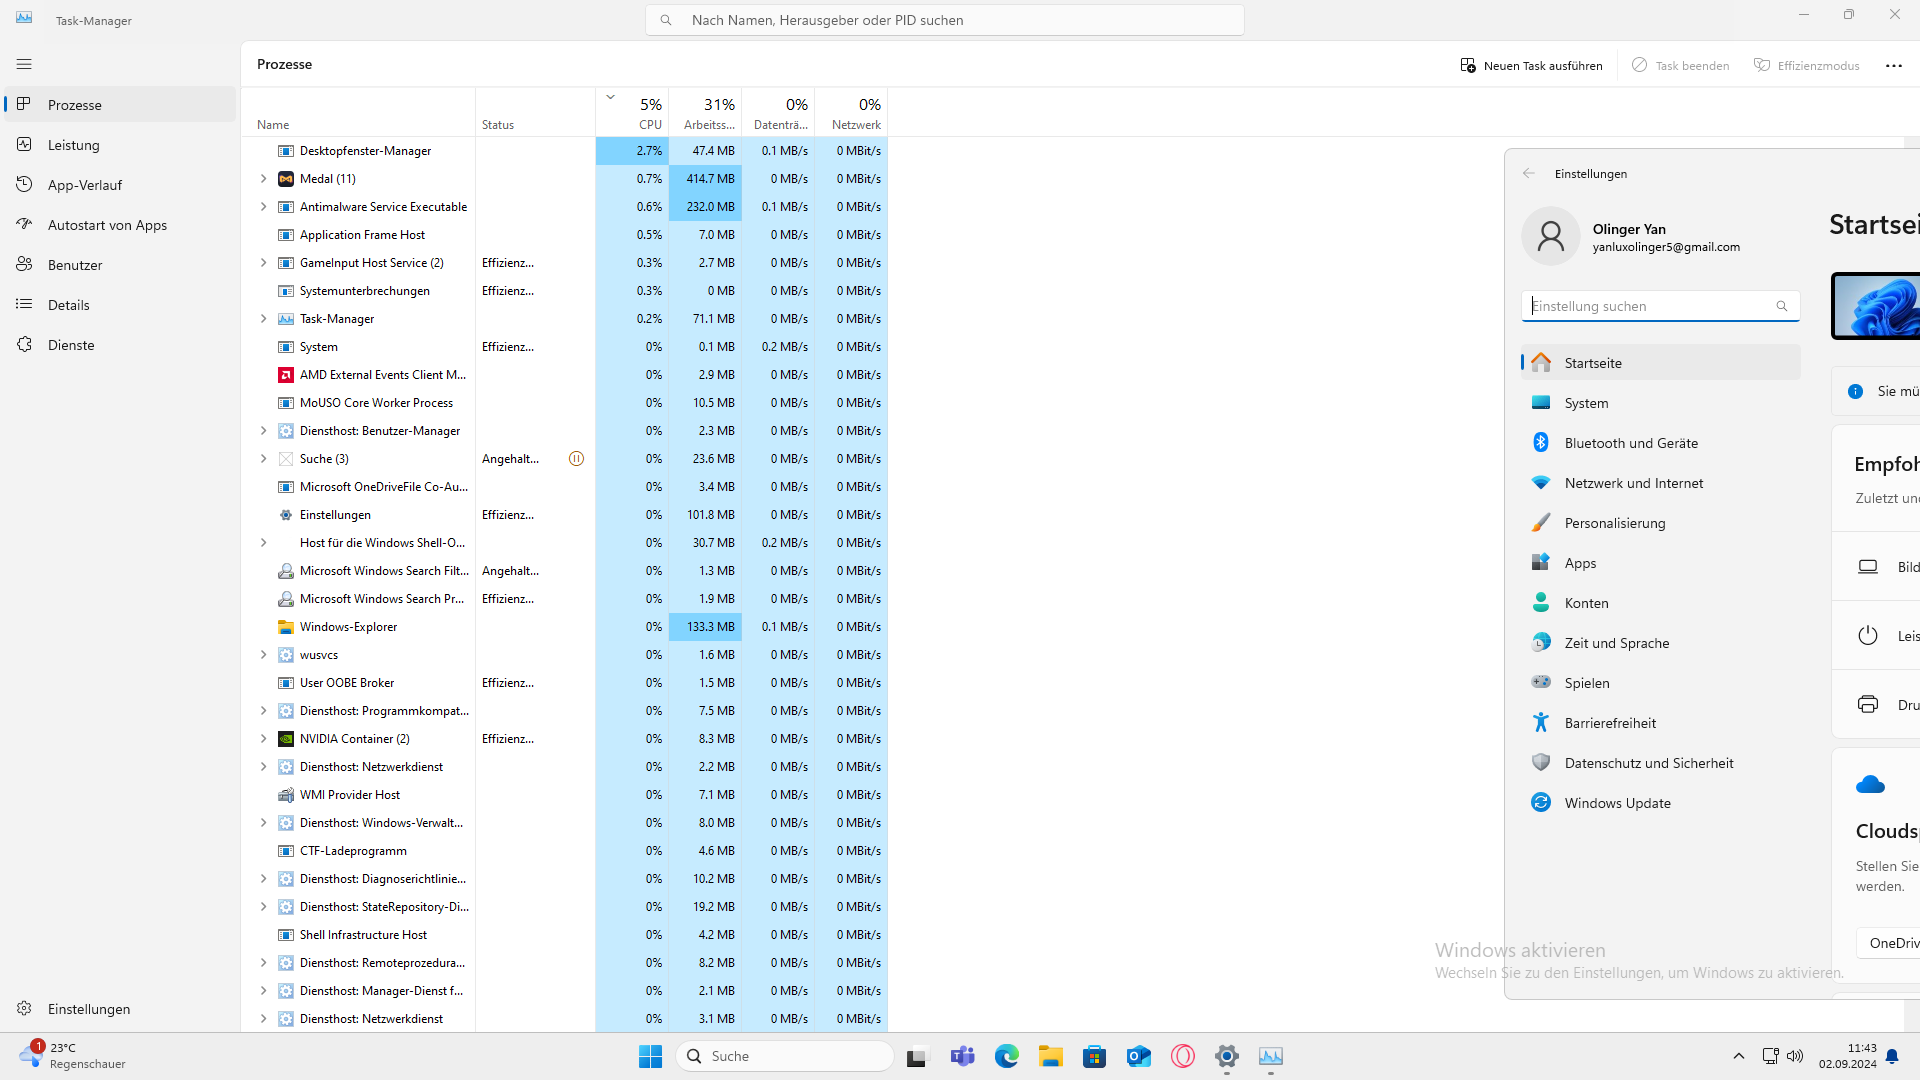
Task: Open Microsoft Edge from the taskbar
Action: tap(1006, 1056)
